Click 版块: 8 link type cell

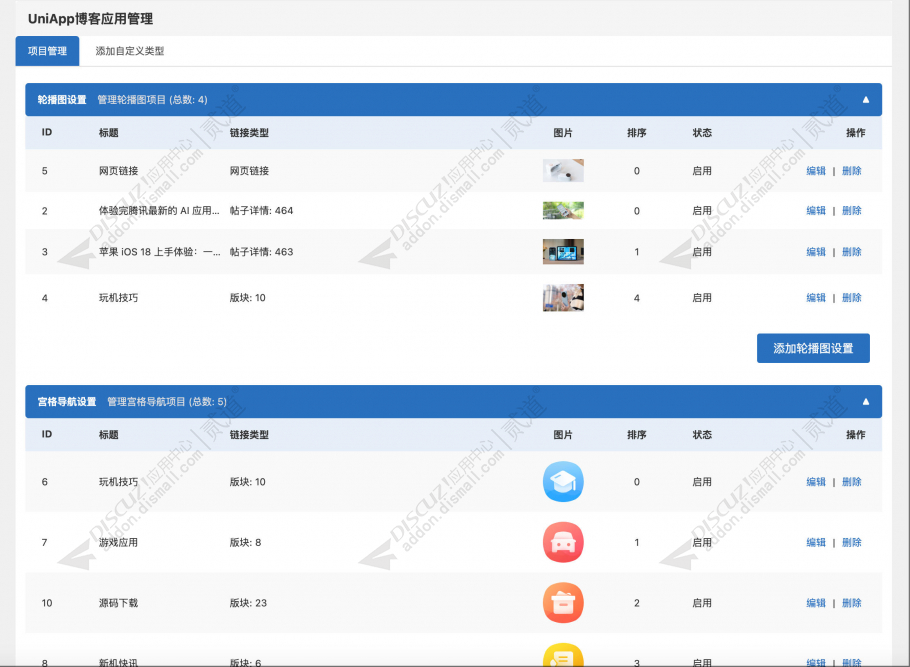click(x=245, y=542)
